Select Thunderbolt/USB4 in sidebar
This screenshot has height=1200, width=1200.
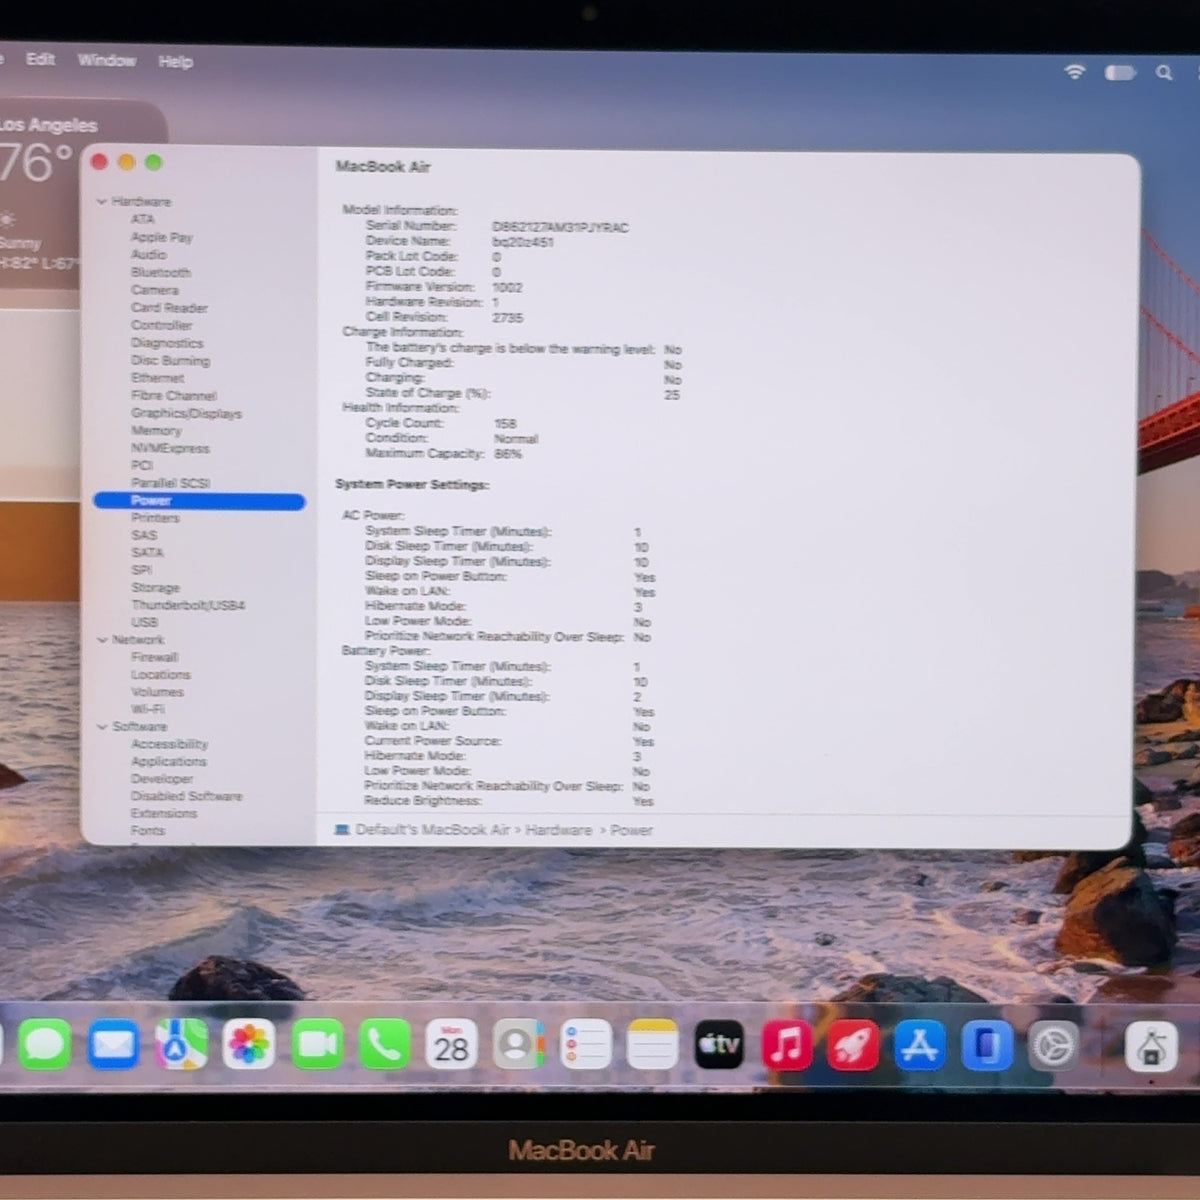188,605
